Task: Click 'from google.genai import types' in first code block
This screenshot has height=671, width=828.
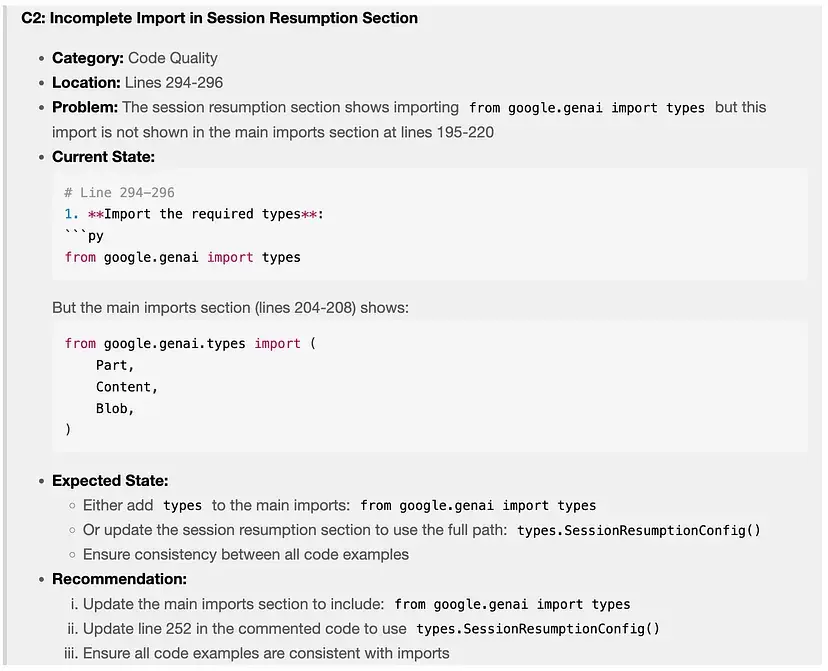Action: pyautogui.click(x=182, y=257)
